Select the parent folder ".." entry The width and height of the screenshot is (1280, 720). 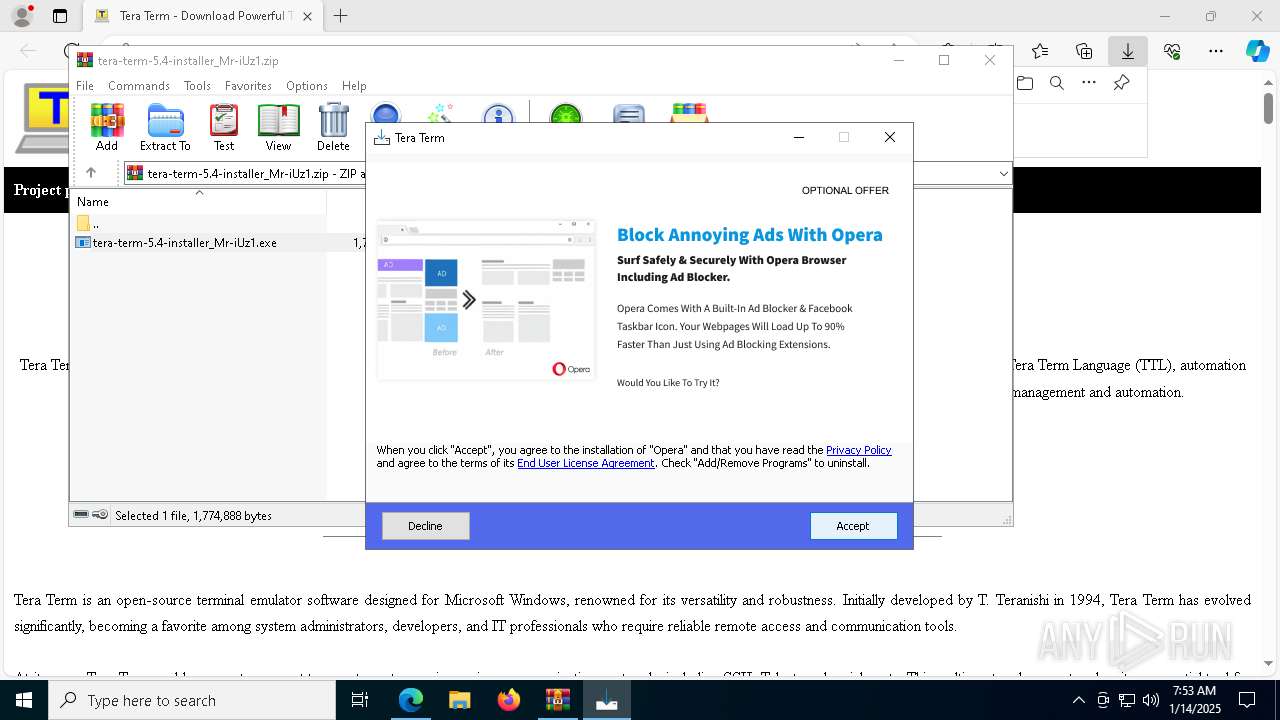88,223
